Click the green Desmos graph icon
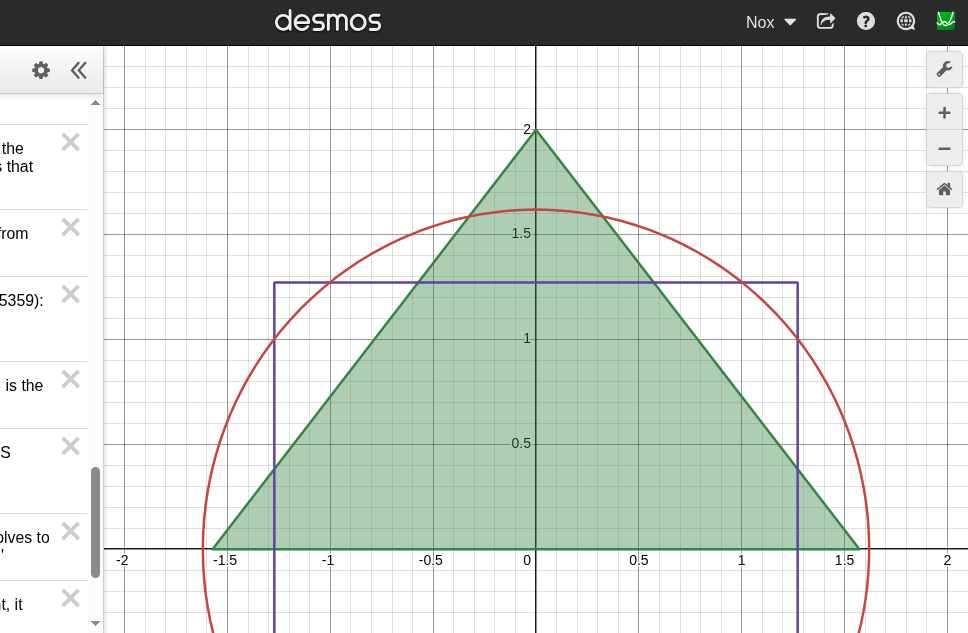 tap(945, 22)
